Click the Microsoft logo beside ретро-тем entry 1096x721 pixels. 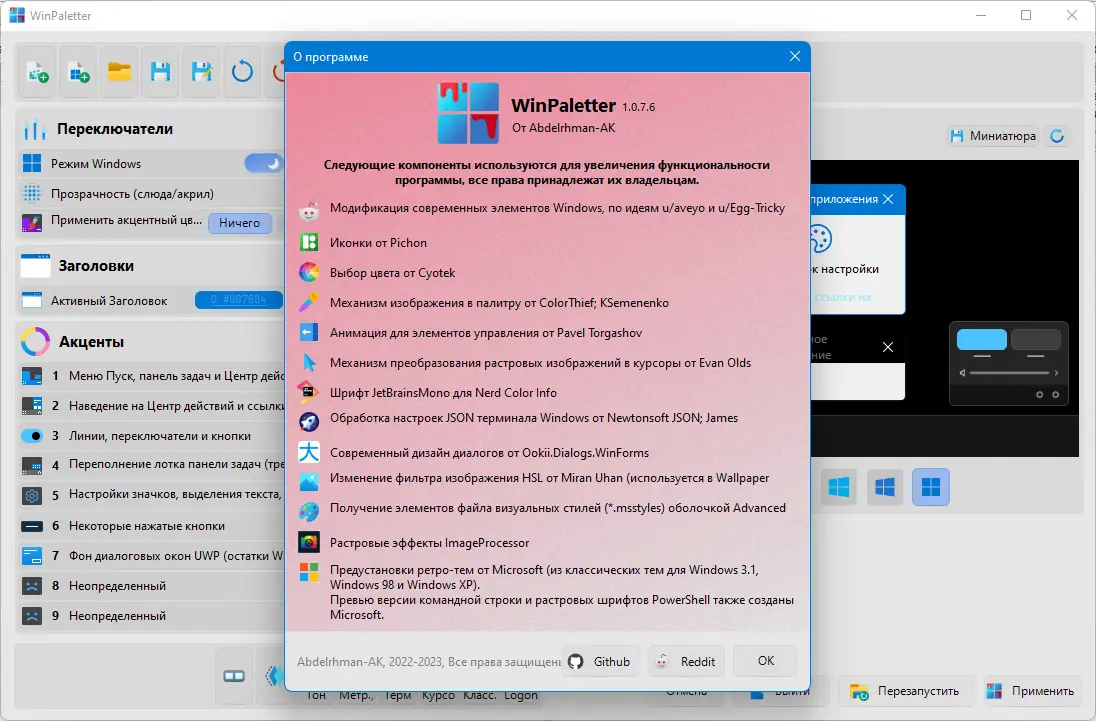[309, 572]
